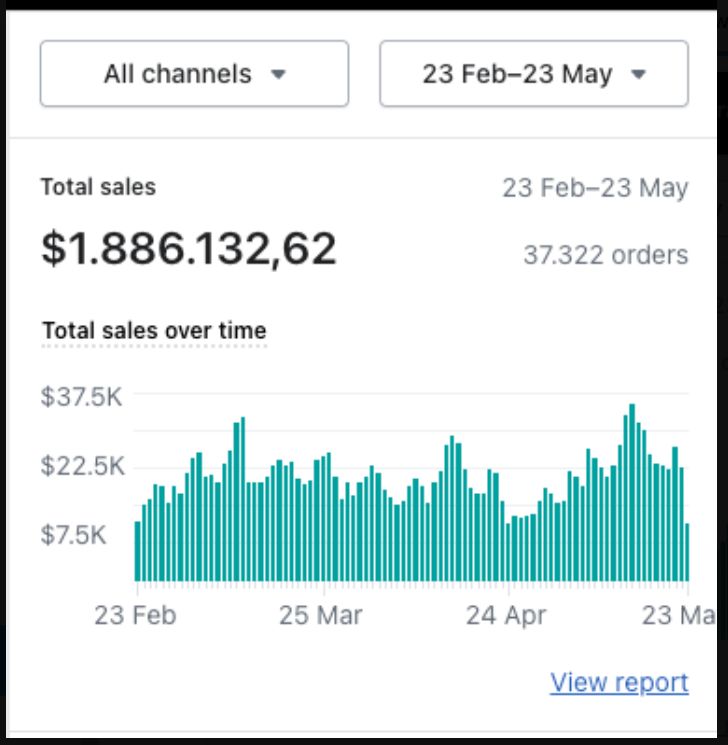
Task: Click the 23 Feb–23 May text beside Total sales
Action: [595, 188]
